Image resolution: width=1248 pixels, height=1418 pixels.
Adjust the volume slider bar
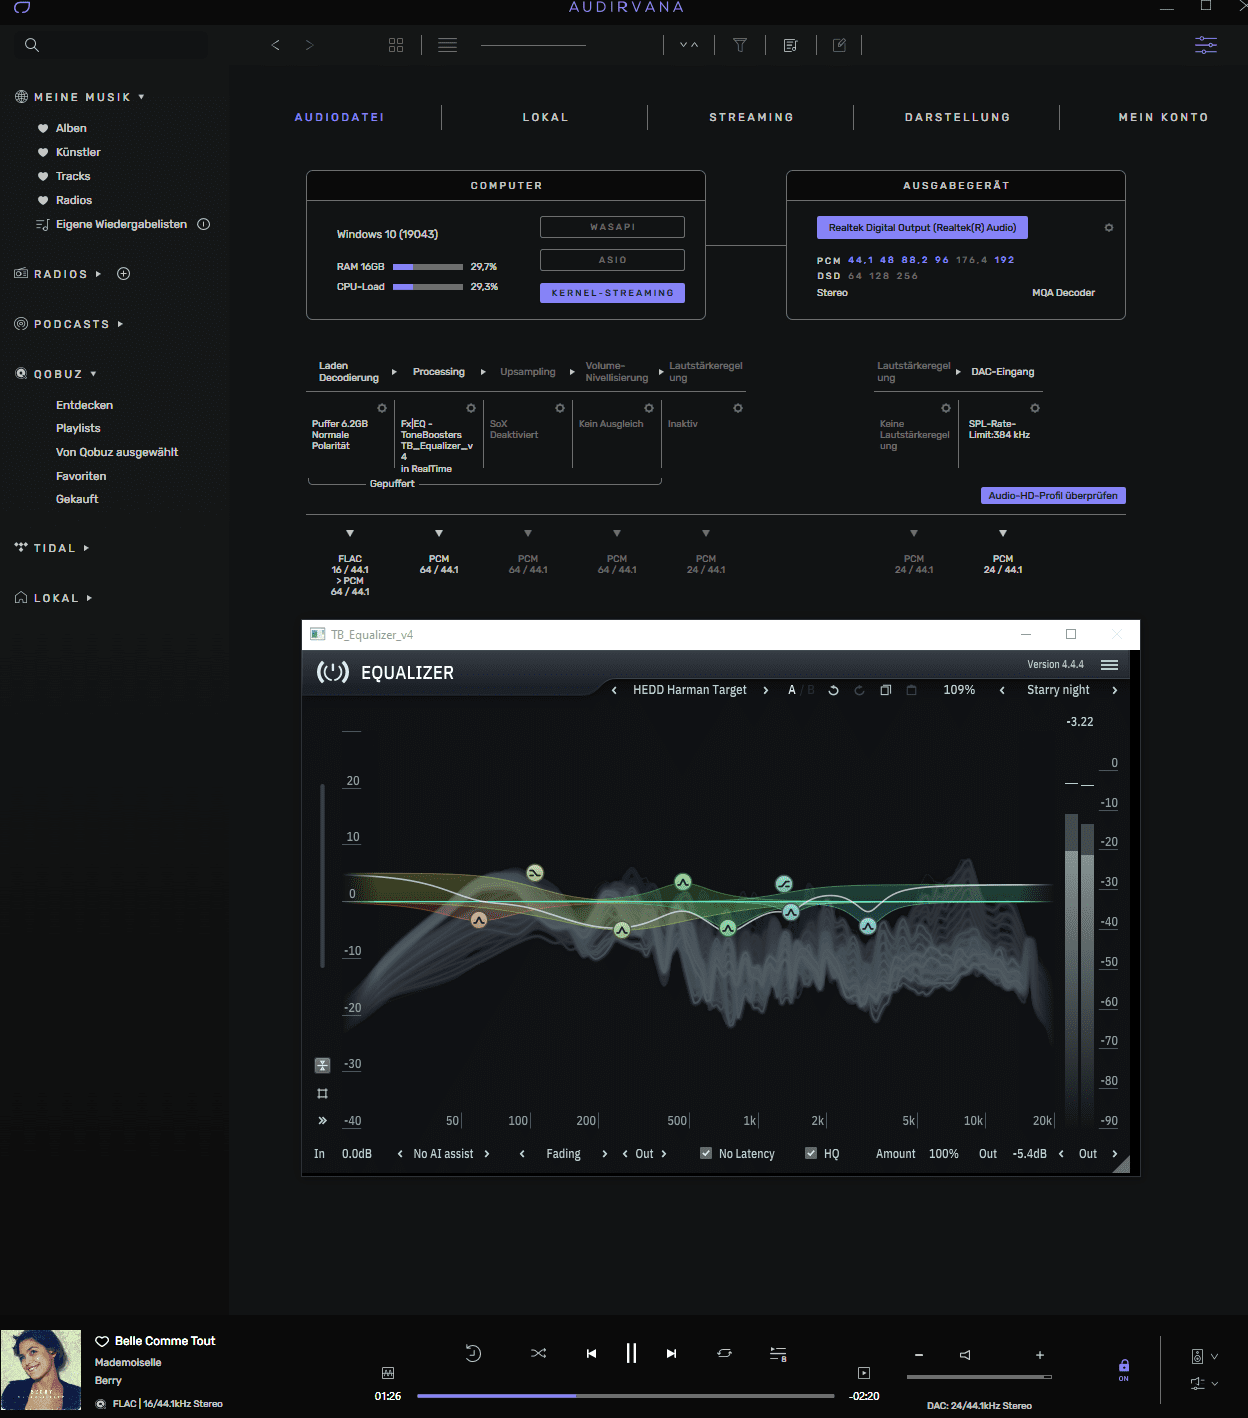tap(979, 1377)
